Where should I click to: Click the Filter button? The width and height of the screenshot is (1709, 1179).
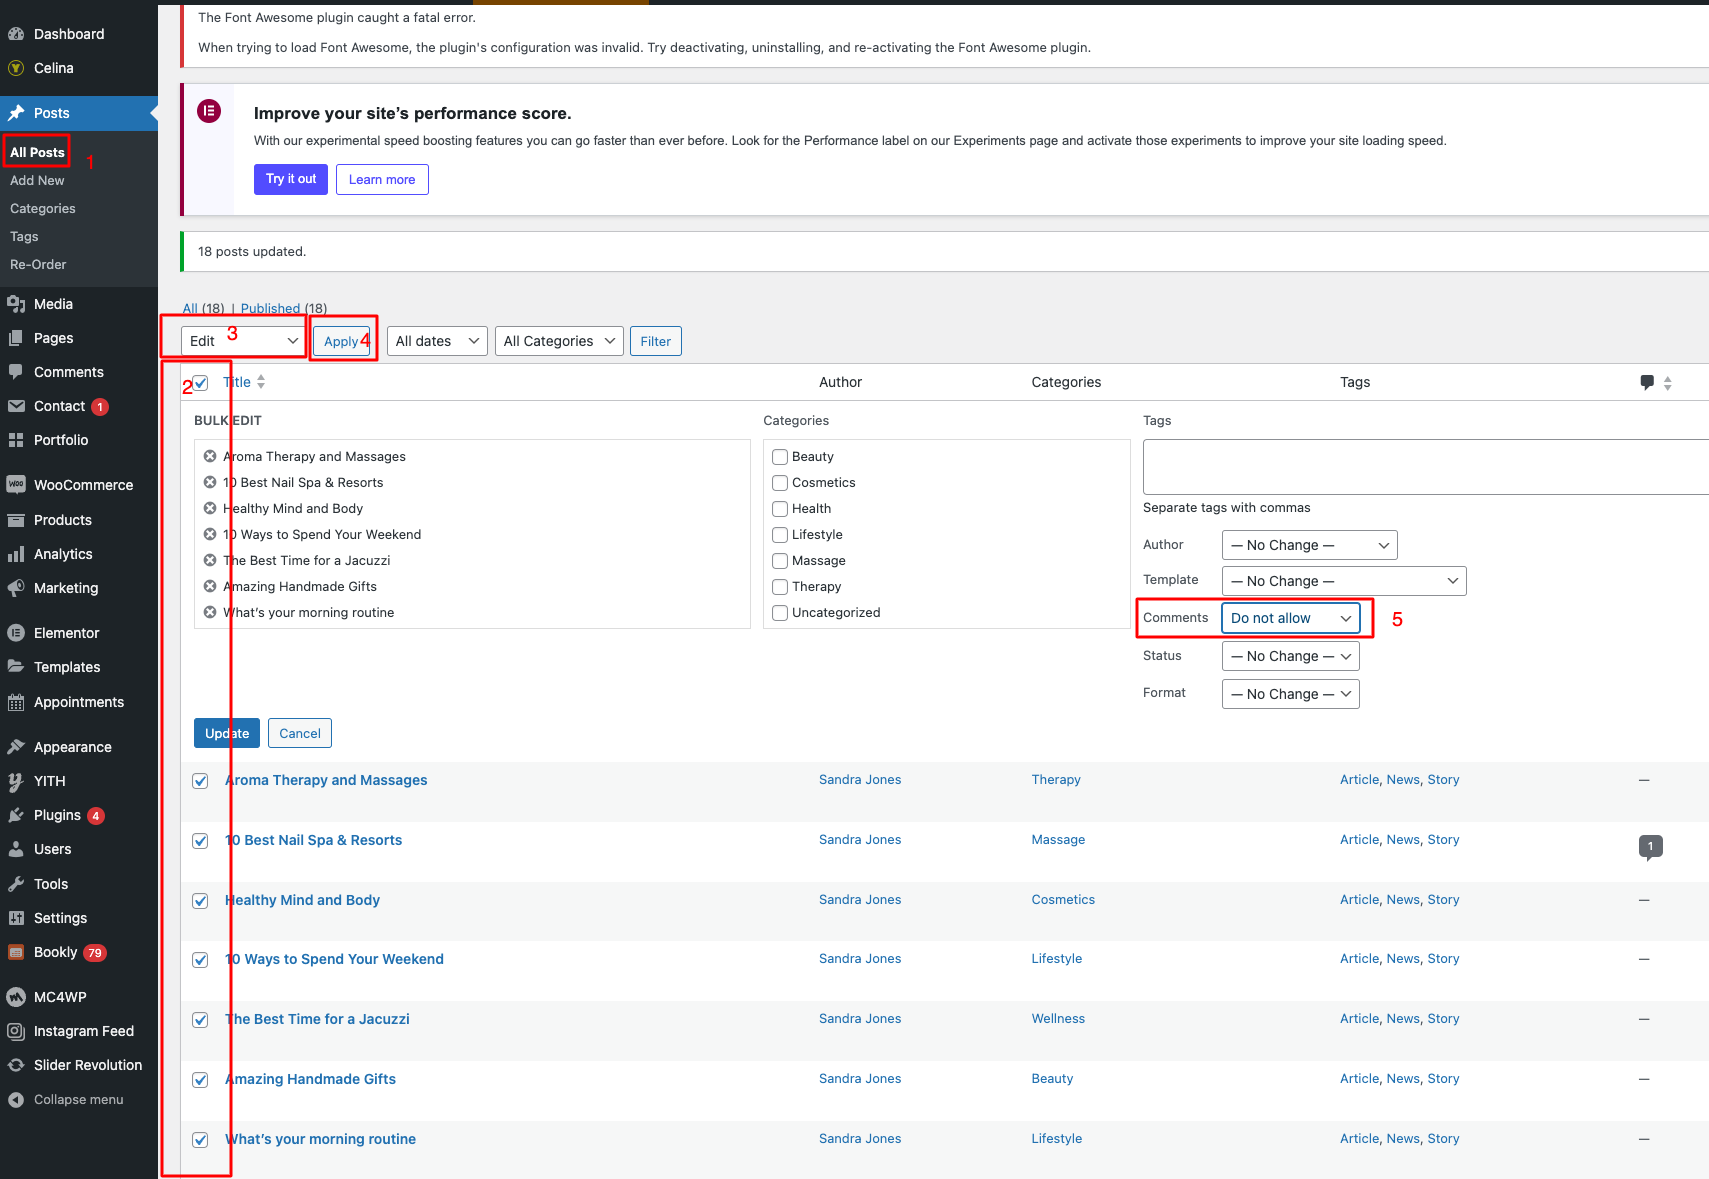pyautogui.click(x=656, y=341)
